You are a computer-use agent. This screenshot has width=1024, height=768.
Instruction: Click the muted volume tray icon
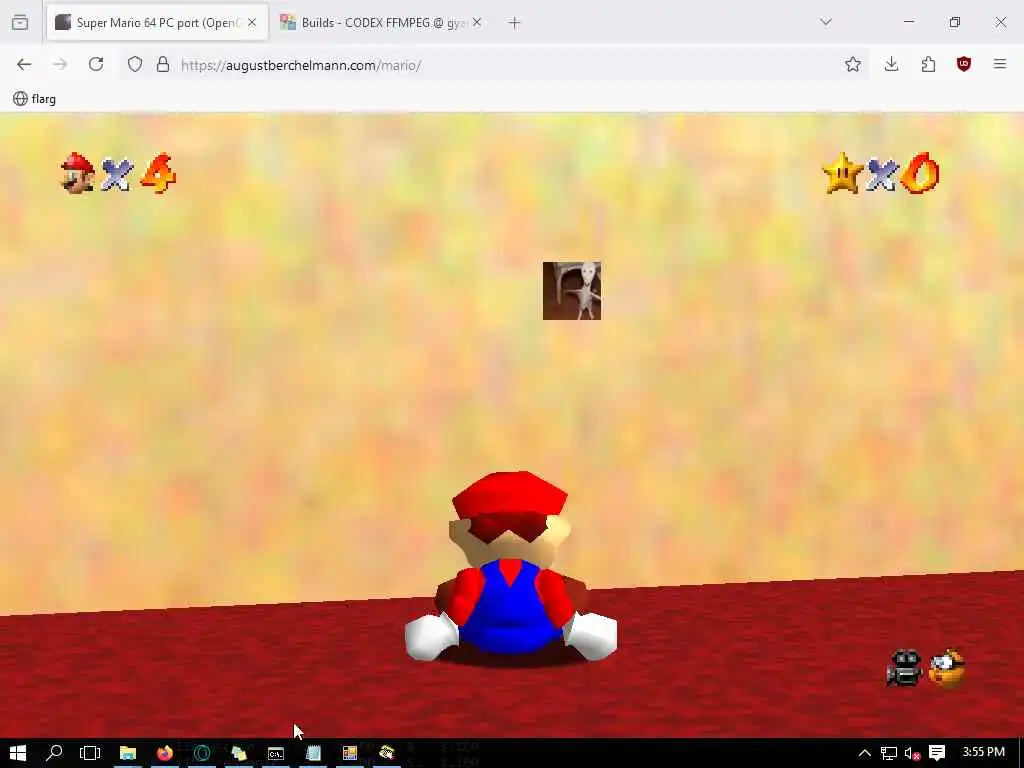click(x=912, y=753)
